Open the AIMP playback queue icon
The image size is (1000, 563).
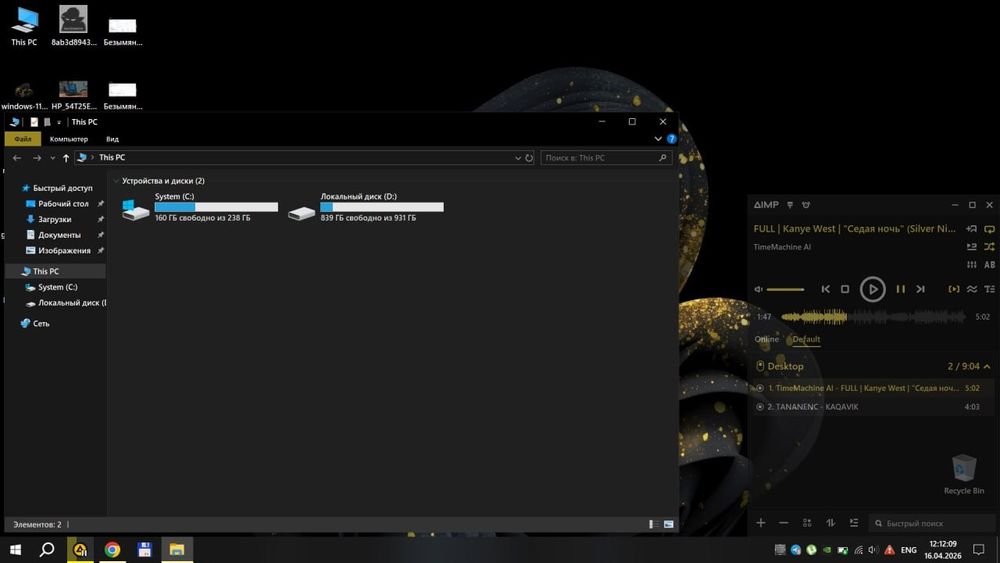[x=971, y=247]
